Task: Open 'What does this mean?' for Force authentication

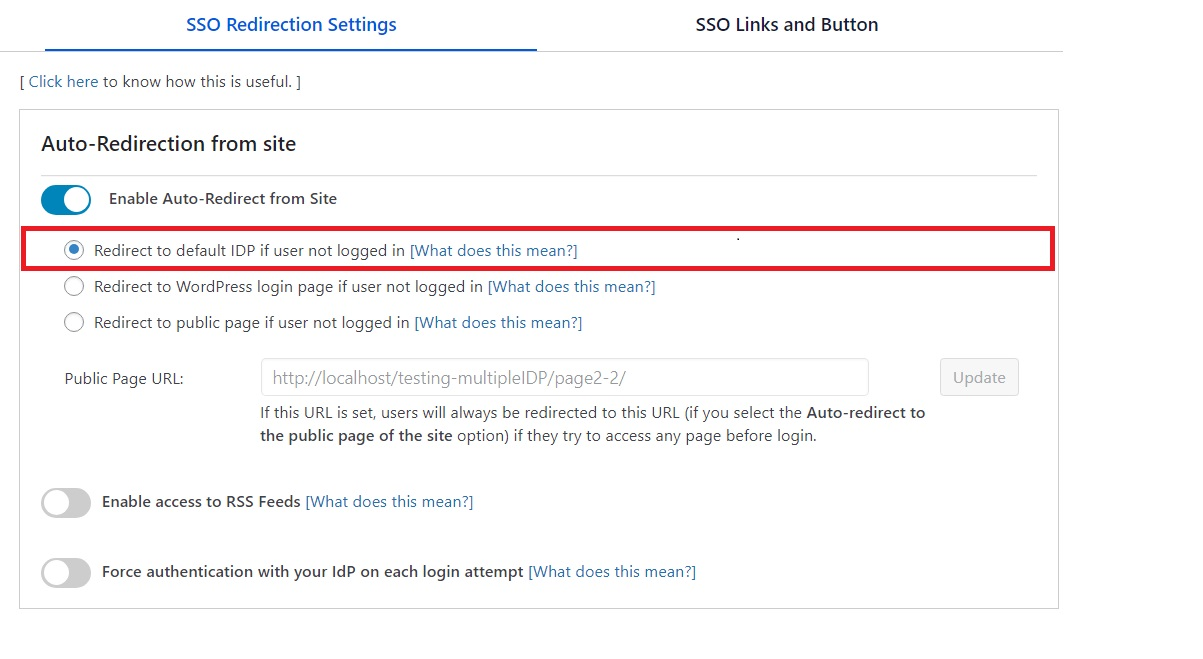Action: pos(612,572)
